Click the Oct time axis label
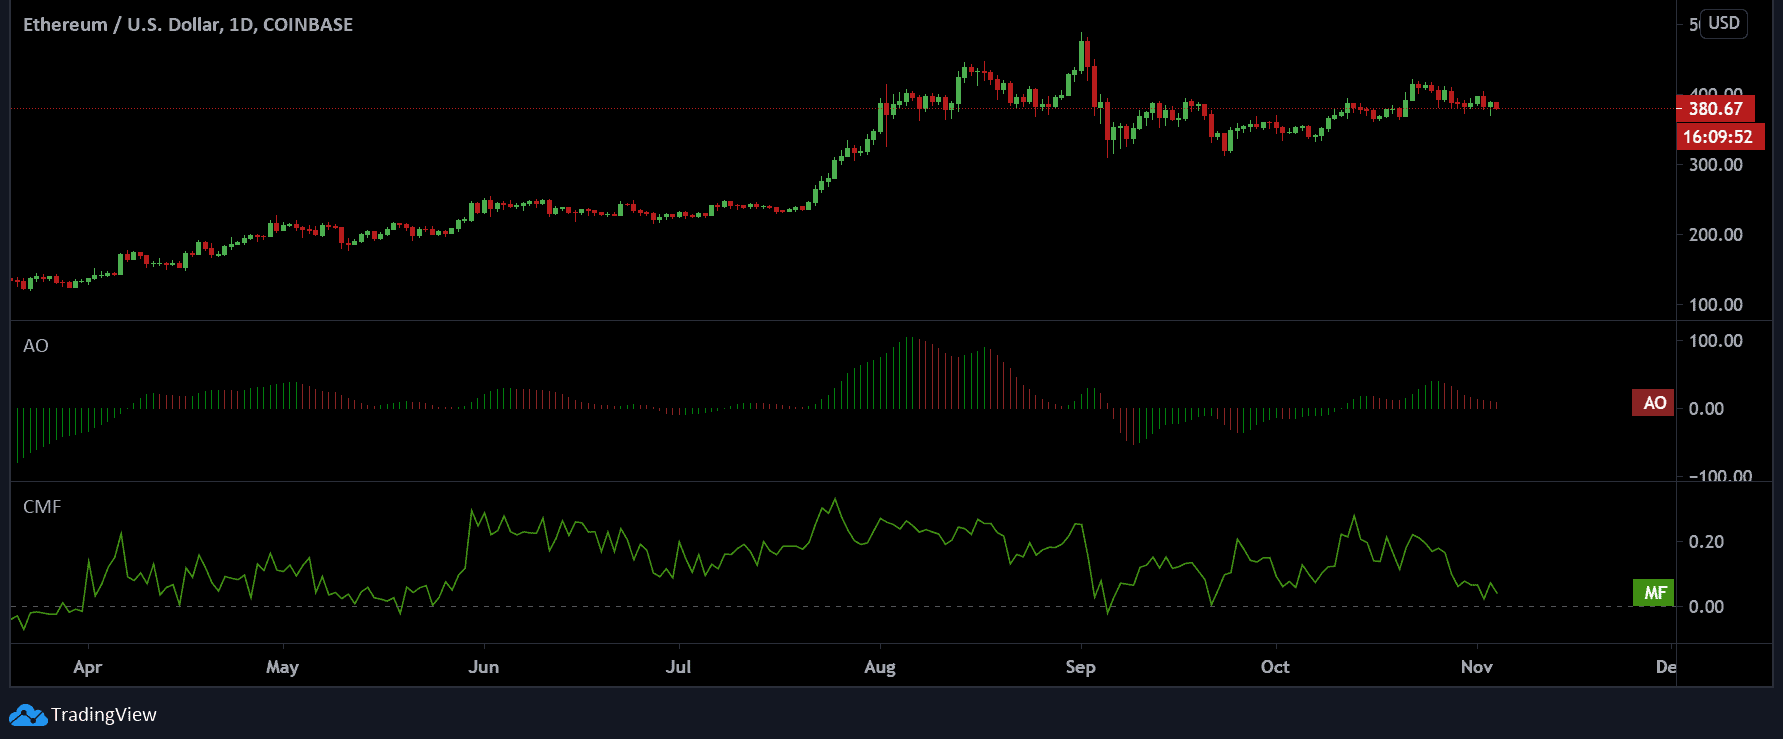Viewport: 1783px width, 739px height. (1275, 667)
